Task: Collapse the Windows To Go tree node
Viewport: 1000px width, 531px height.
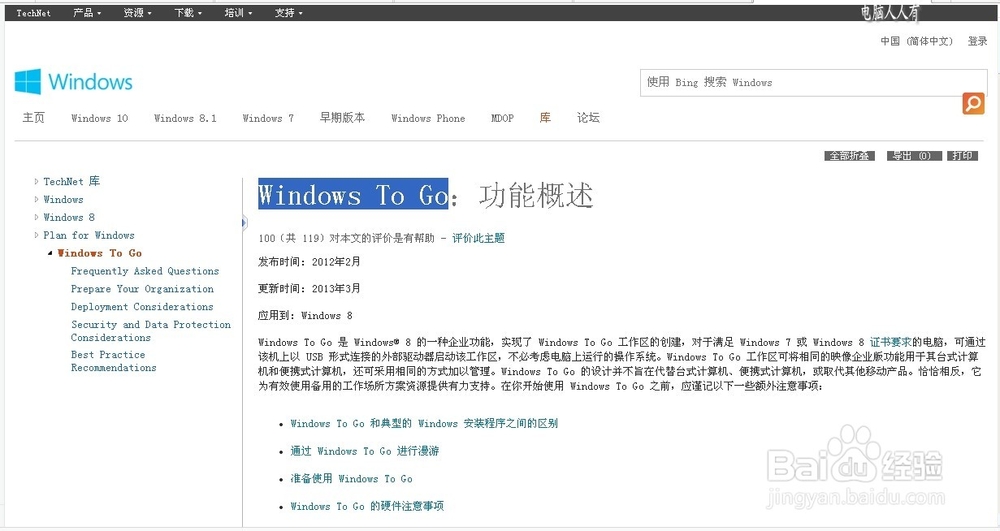Action: click(50, 253)
